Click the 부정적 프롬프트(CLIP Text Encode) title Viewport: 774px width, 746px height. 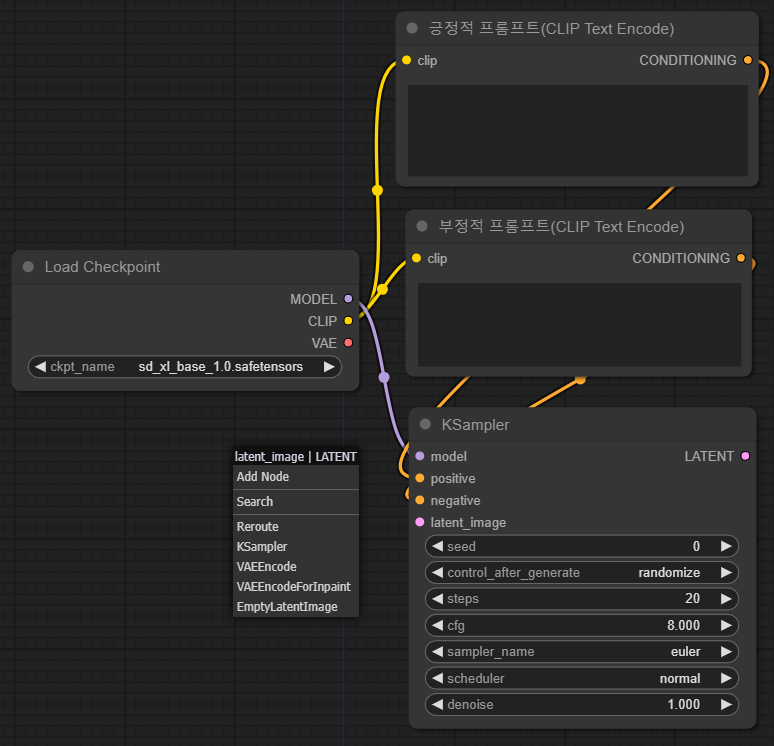[x=561, y=227]
